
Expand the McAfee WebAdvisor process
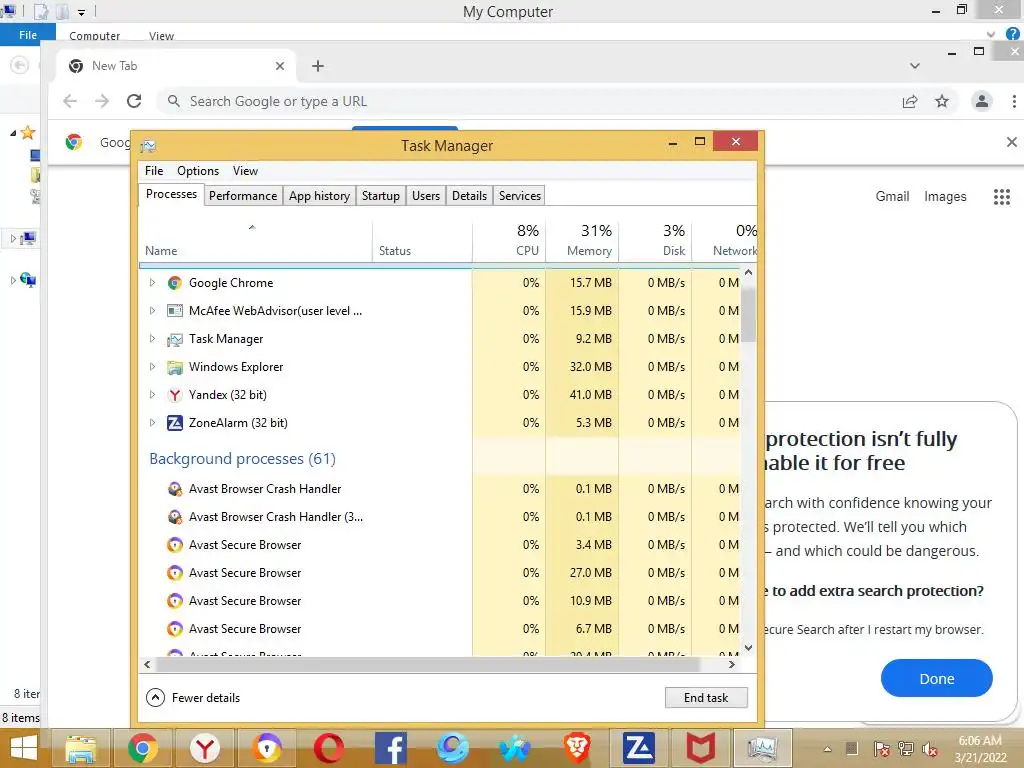[152, 311]
